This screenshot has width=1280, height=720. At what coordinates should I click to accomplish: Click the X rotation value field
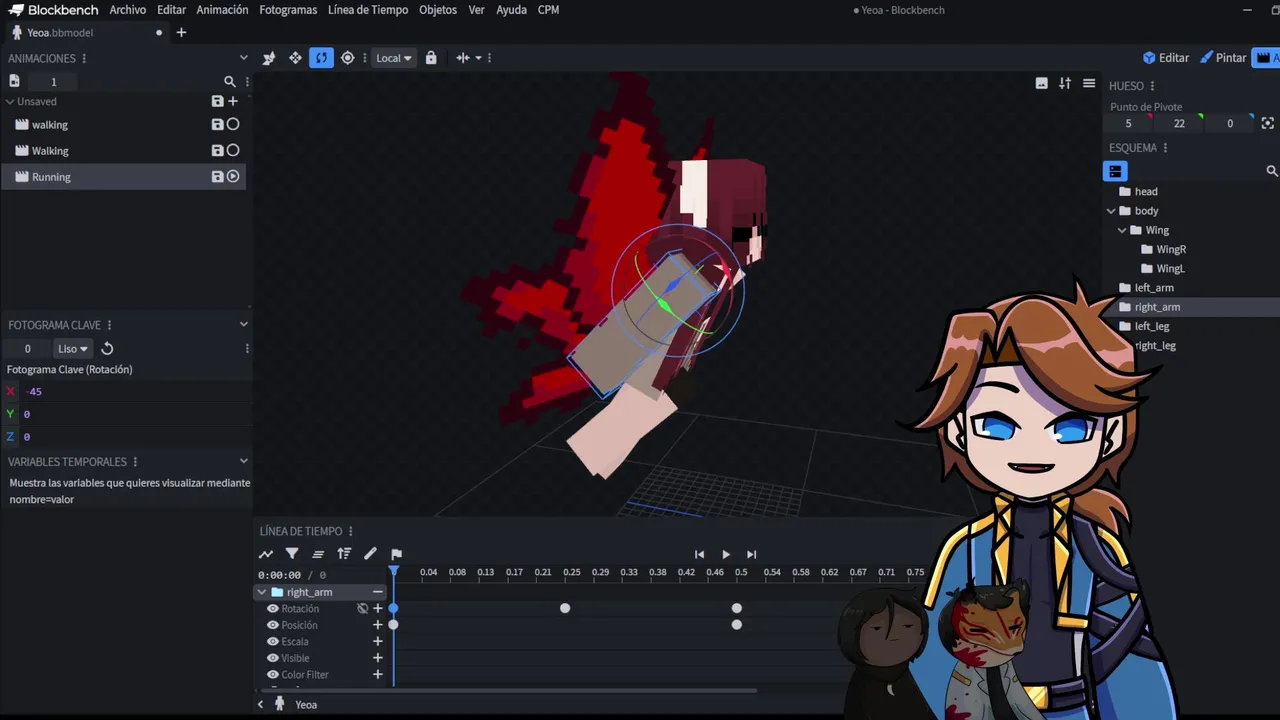pyautogui.click(x=135, y=392)
